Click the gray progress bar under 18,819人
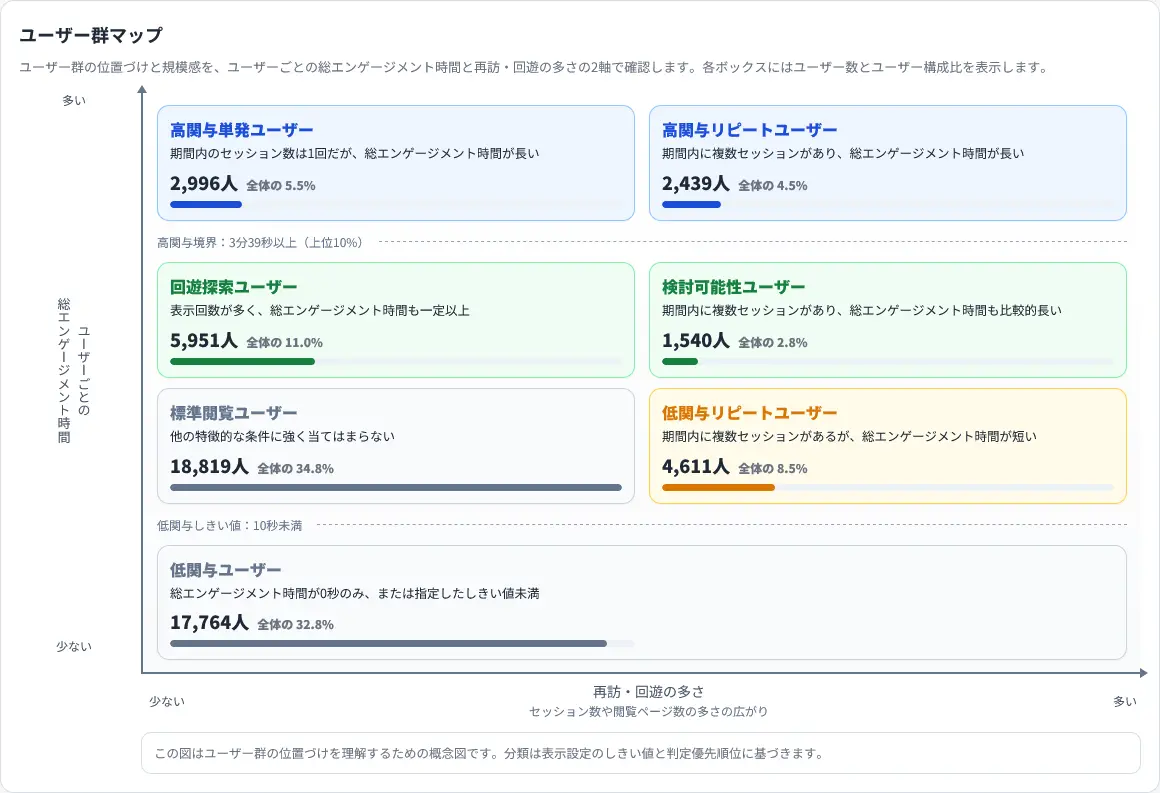 pyautogui.click(x=396, y=487)
